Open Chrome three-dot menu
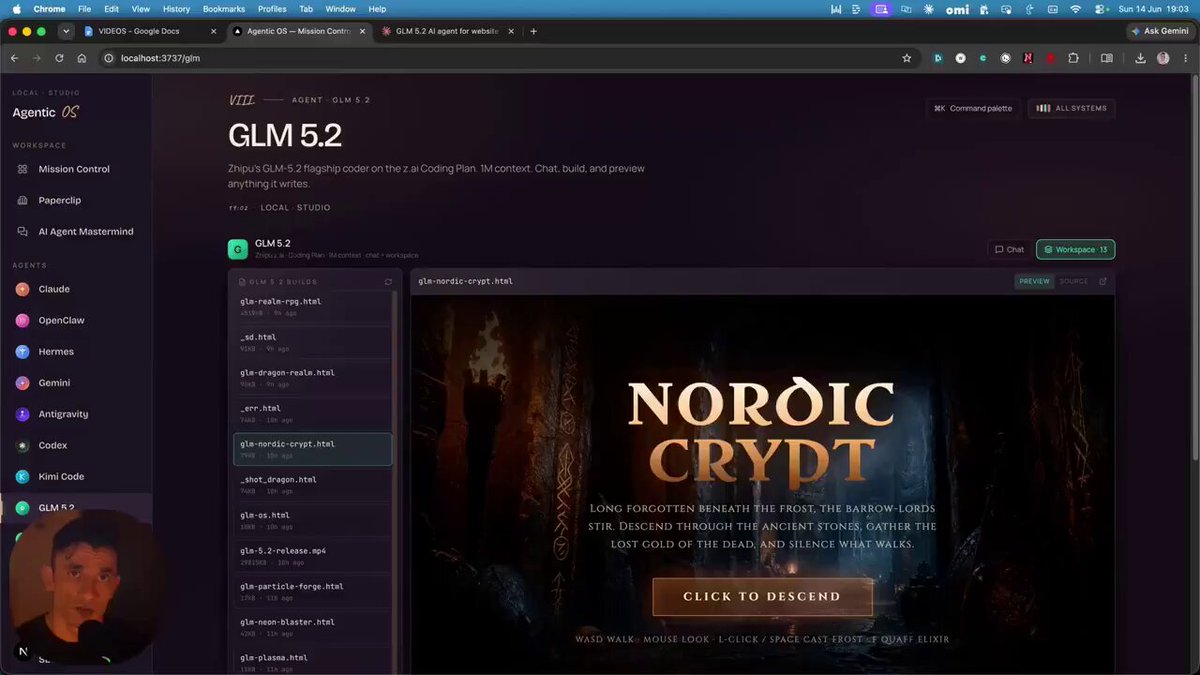This screenshot has height=675, width=1200. (x=1185, y=58)
